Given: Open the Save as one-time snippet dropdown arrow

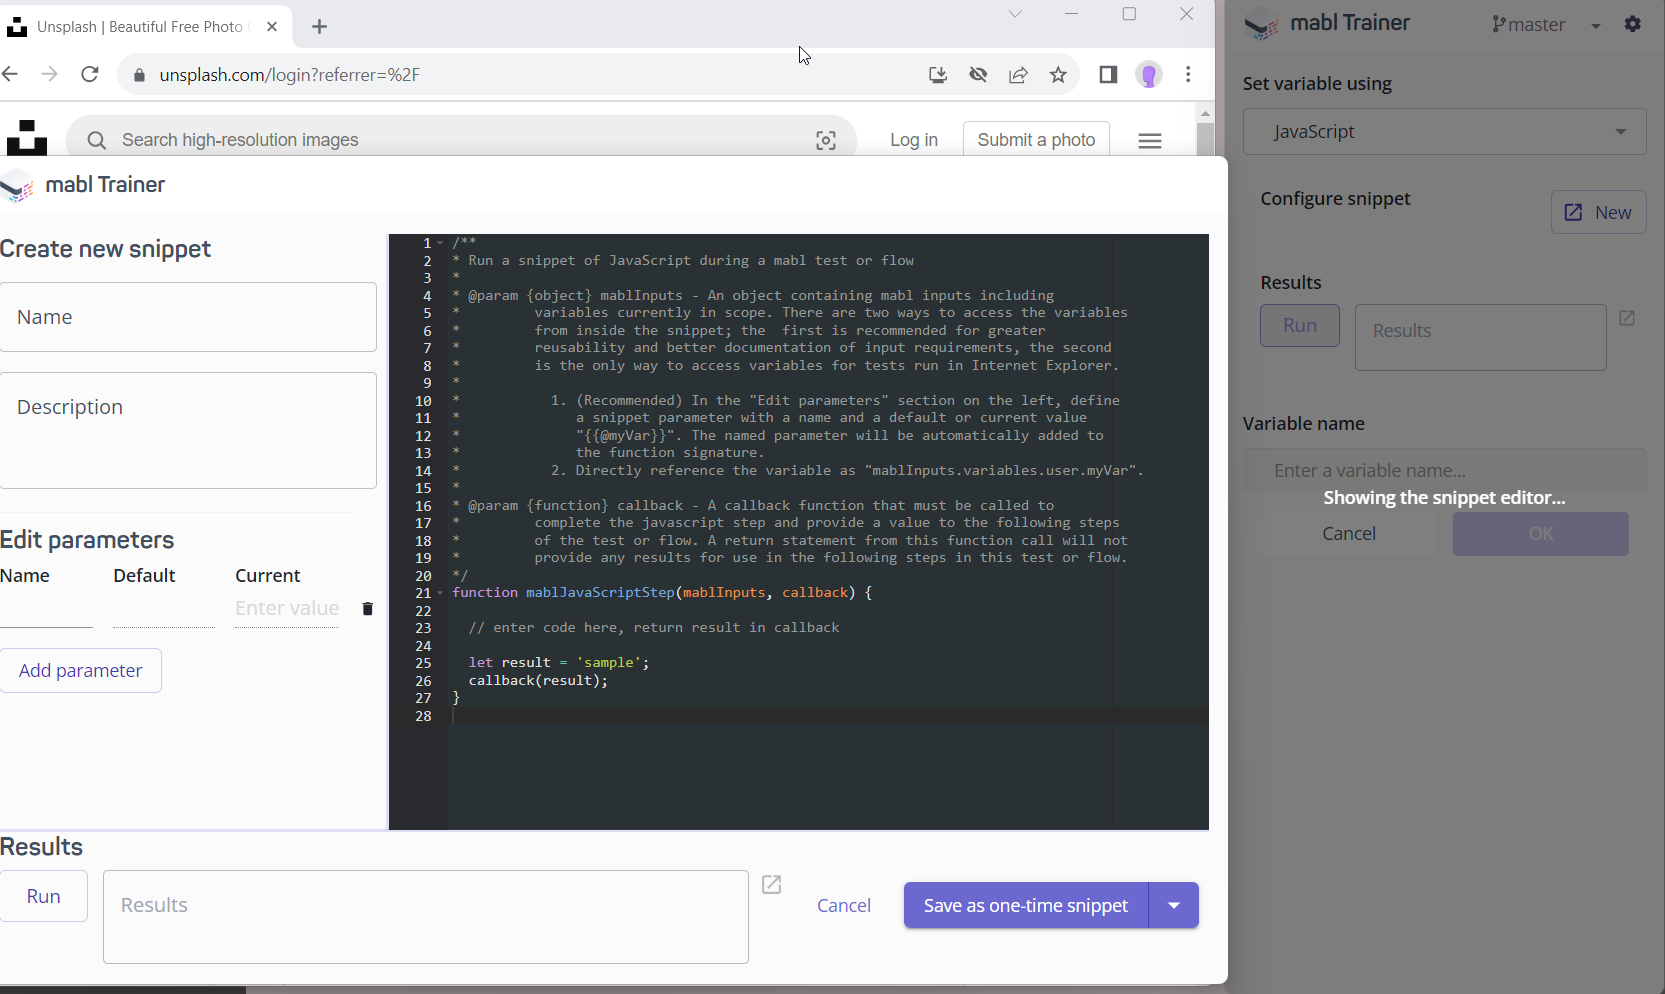Looking at the screenshot, I should click(x=1172, y=905).
